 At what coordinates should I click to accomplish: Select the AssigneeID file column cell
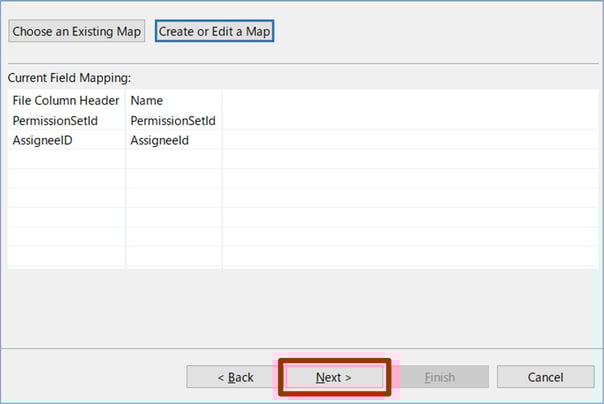(42, 140)
